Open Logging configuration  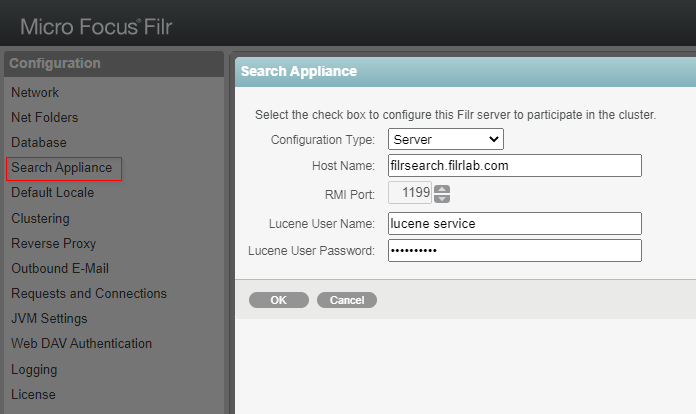tap(34, 370)
